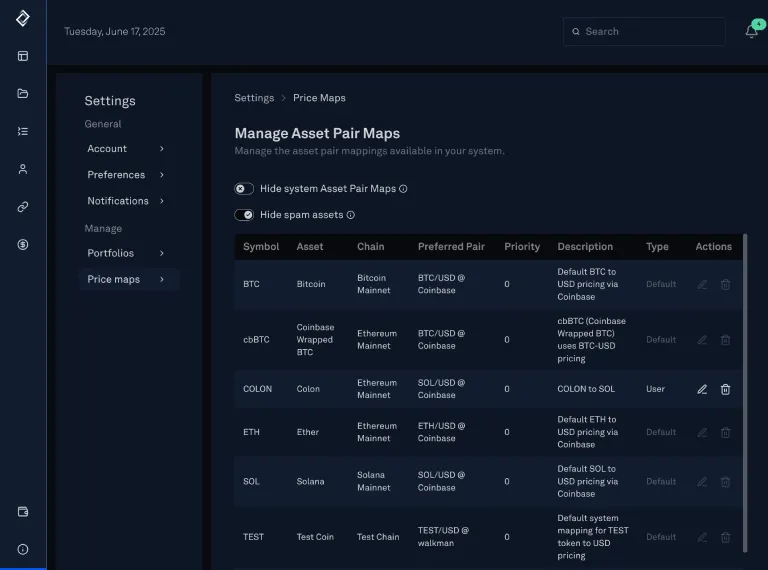
Task: Click the edit pencil in BTC row
Action: (x=702, y=285)
